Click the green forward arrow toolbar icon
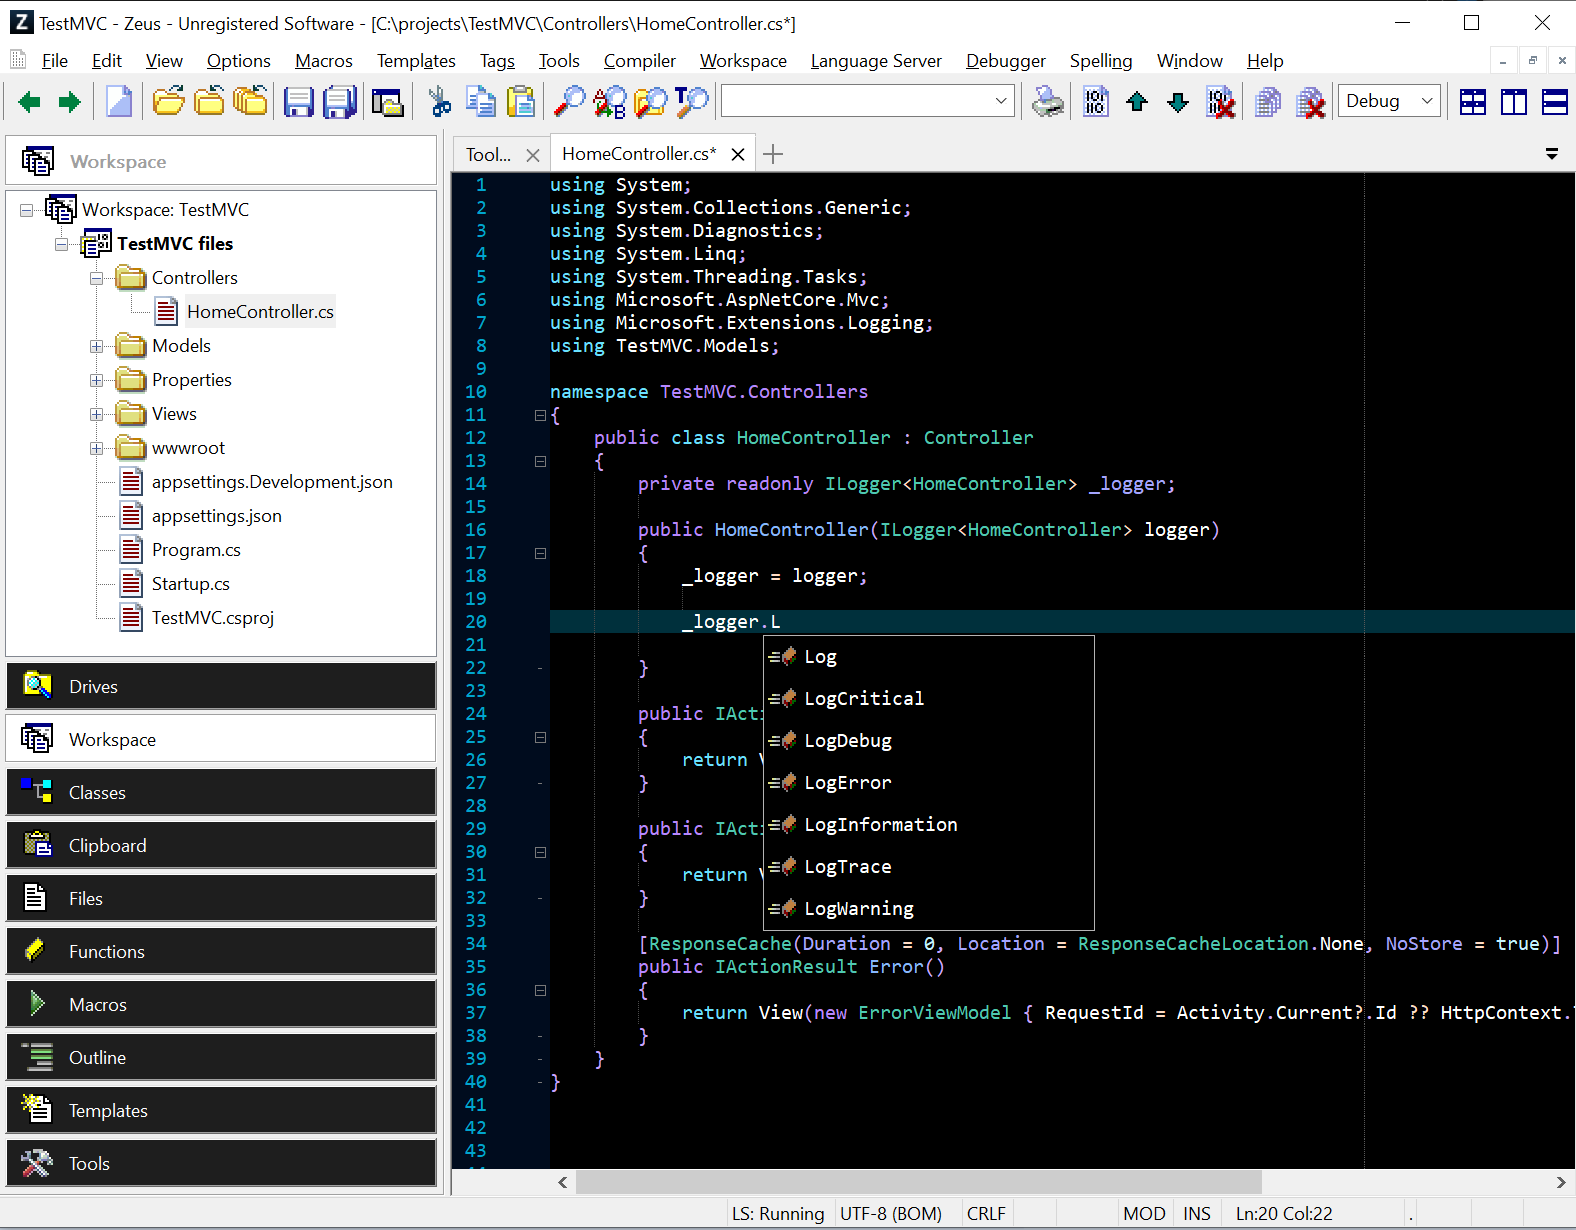 point(69,102)
